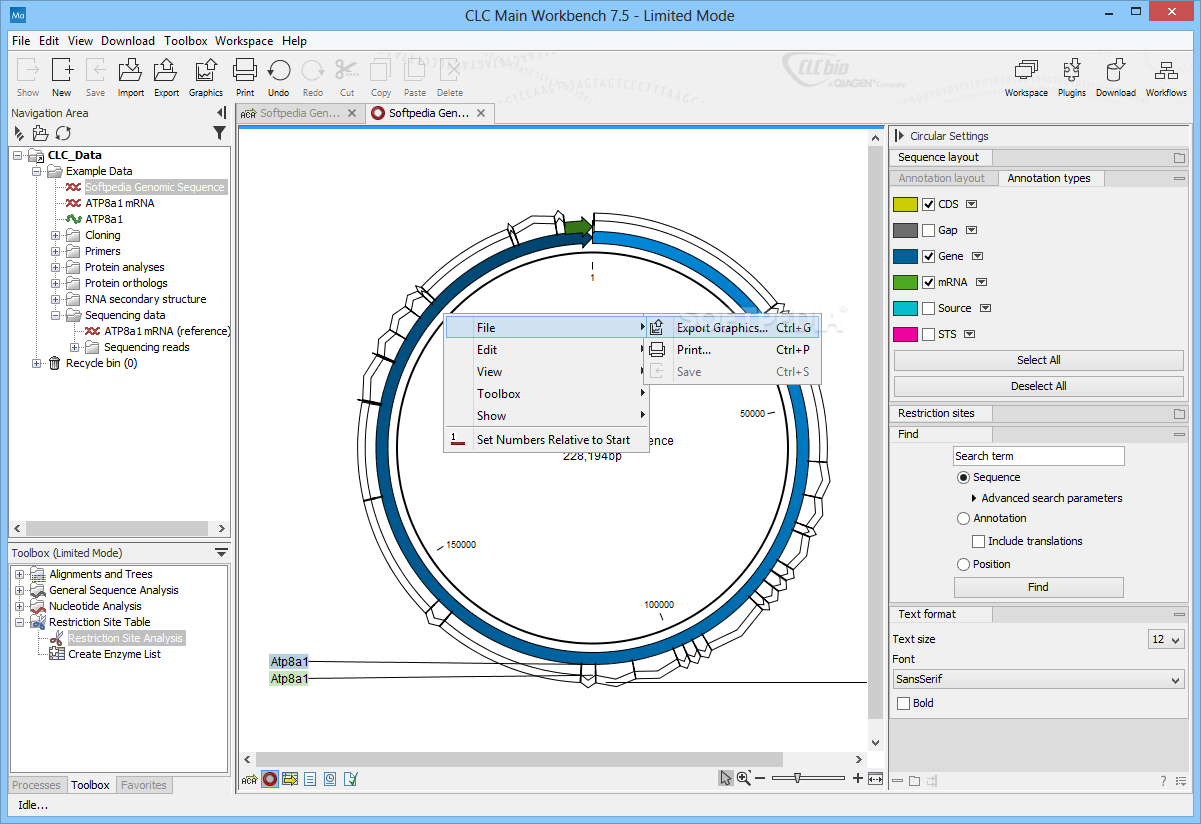Select Set Numbers Relative to Start
This screenshot has height=824, width=1201.
pyautogui.click(x=546, y=440)
